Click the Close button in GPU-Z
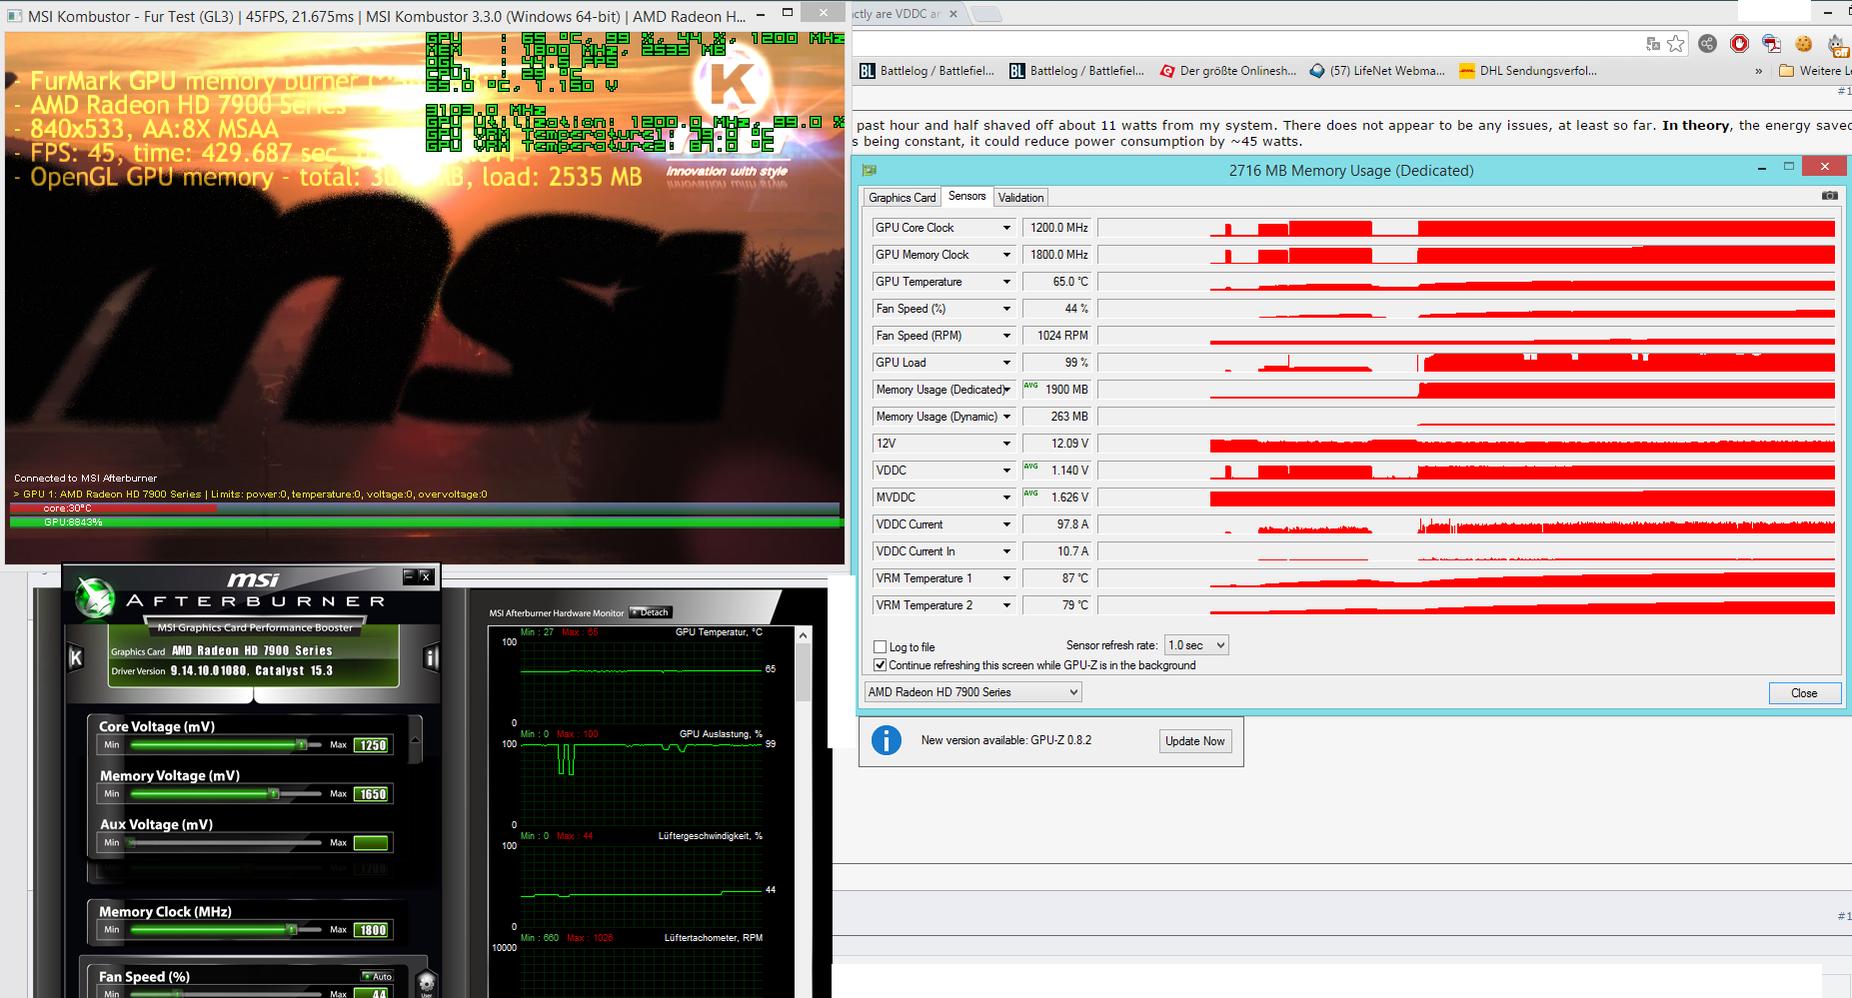The height and width of the screenshot is (998, 1852). [x=1804, y=693]
